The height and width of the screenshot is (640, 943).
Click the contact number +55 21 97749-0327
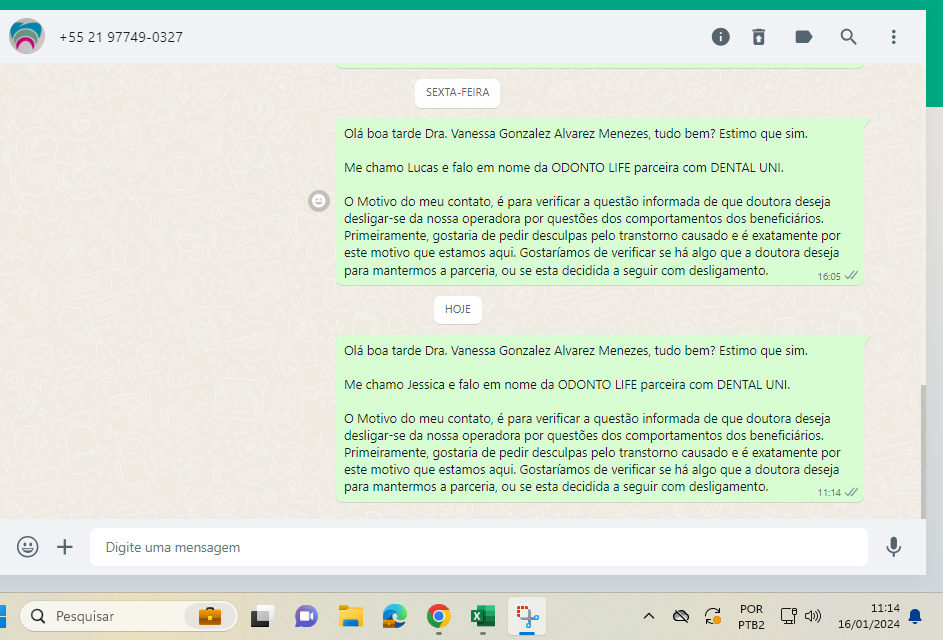pos(121,37)
